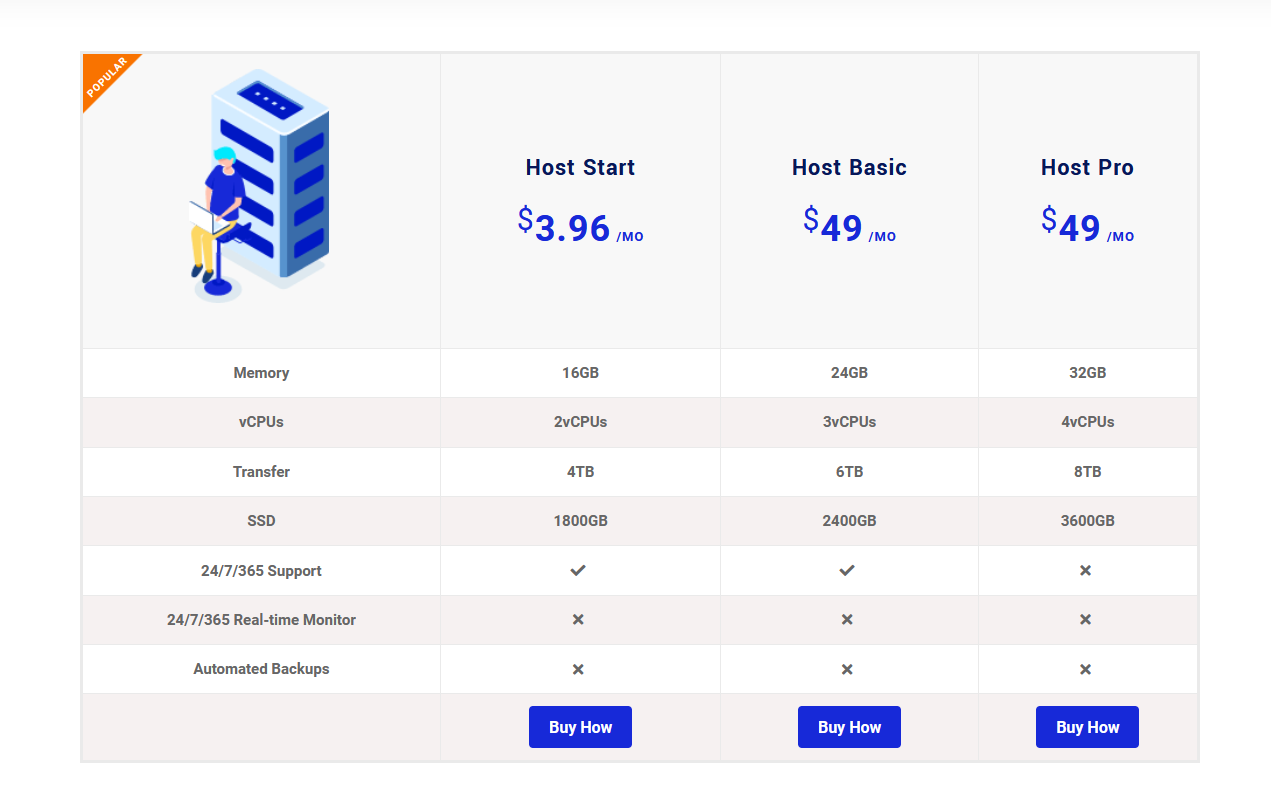
Task: Click the SSD row label
Action: (x=261, y=521)
